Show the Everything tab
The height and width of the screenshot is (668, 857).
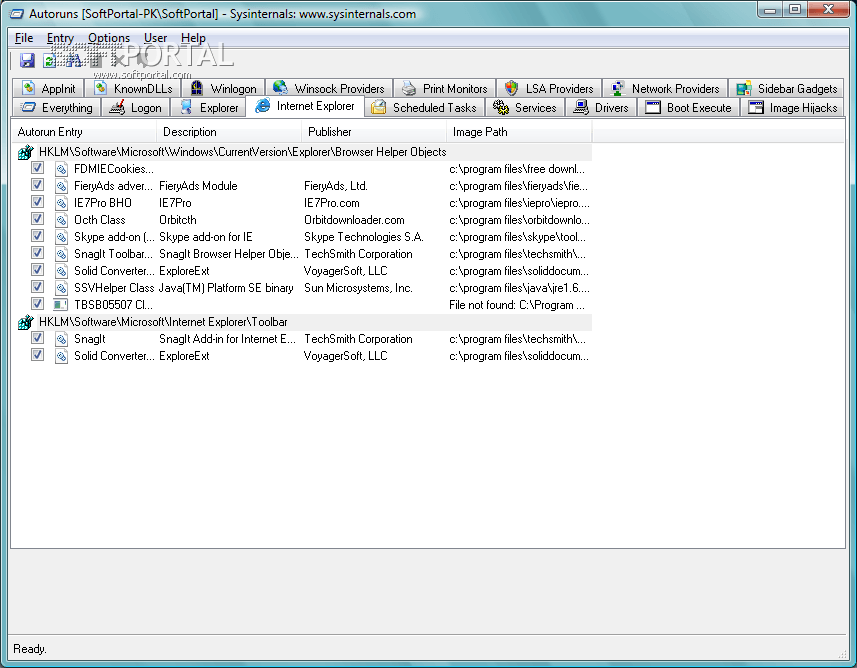pyautogui.click(x=56, y=108)
